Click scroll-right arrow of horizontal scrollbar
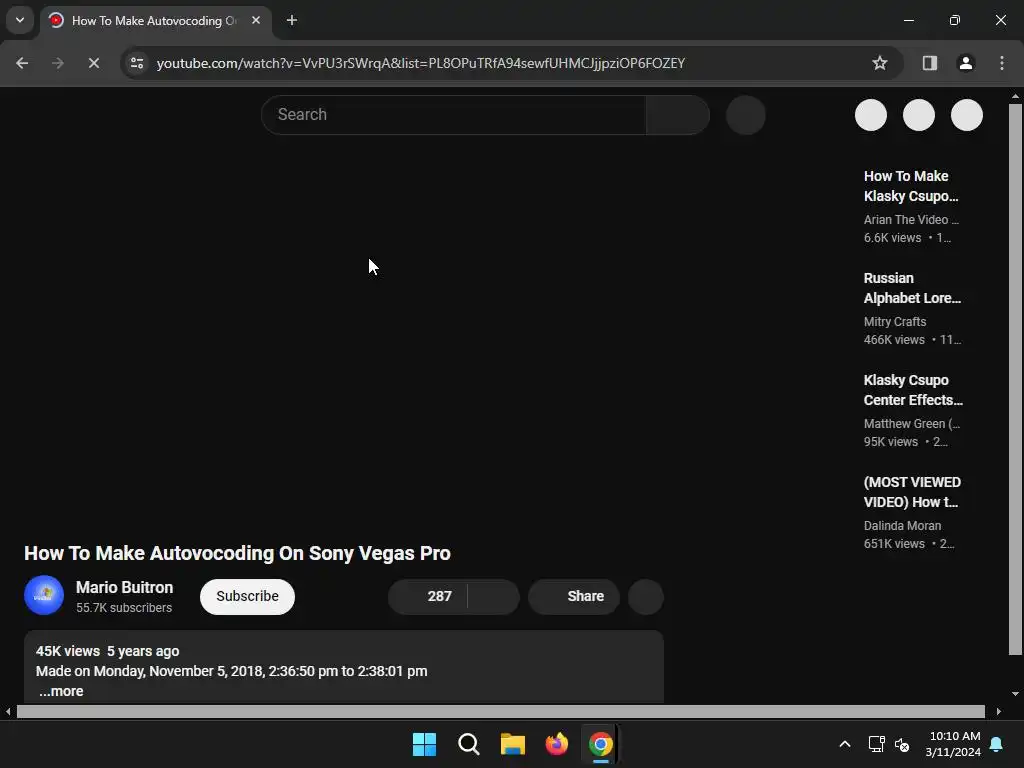Viewport: 1024px width, 768px height. click(x=999, y=711)
